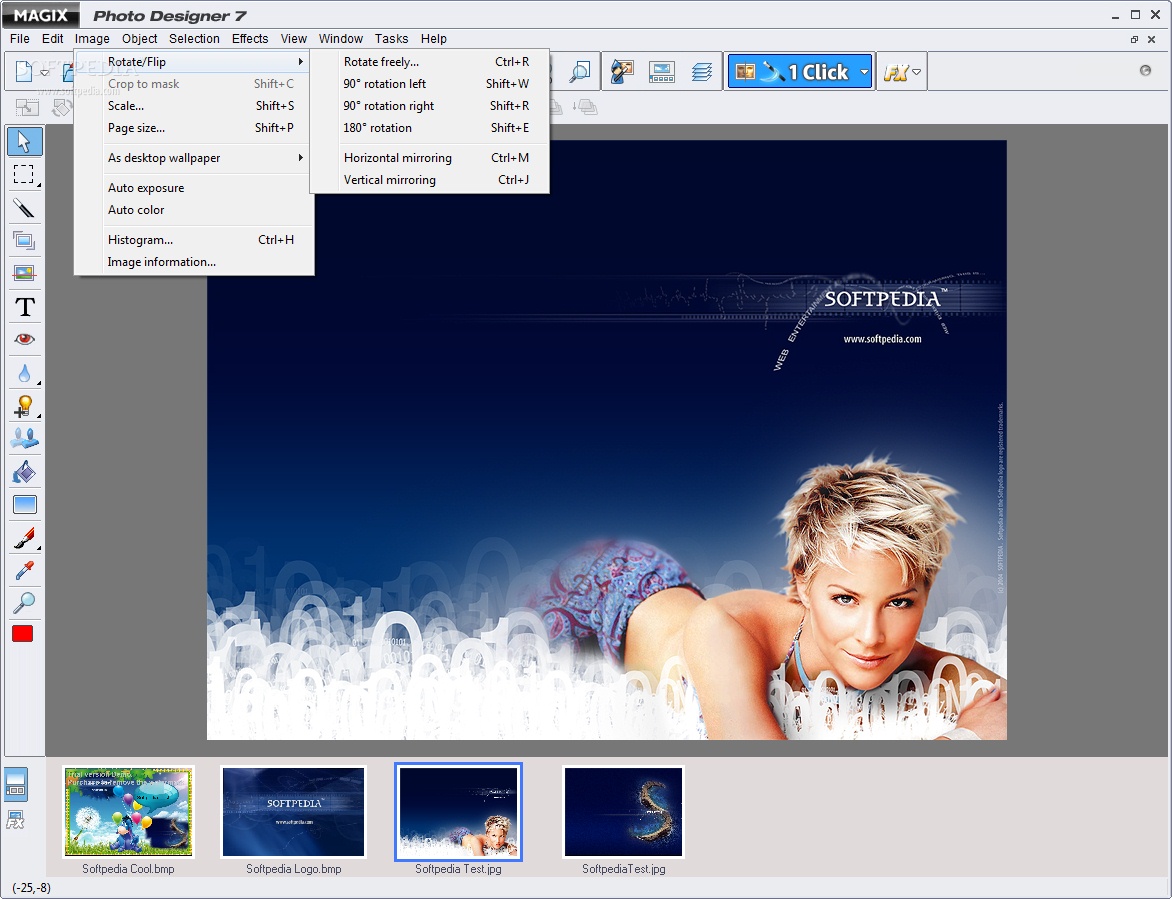This screenshot has width=1172, height=899.
Task: Select the paintbrush tool
Action: pyautogui.click(x=24, y=538)
